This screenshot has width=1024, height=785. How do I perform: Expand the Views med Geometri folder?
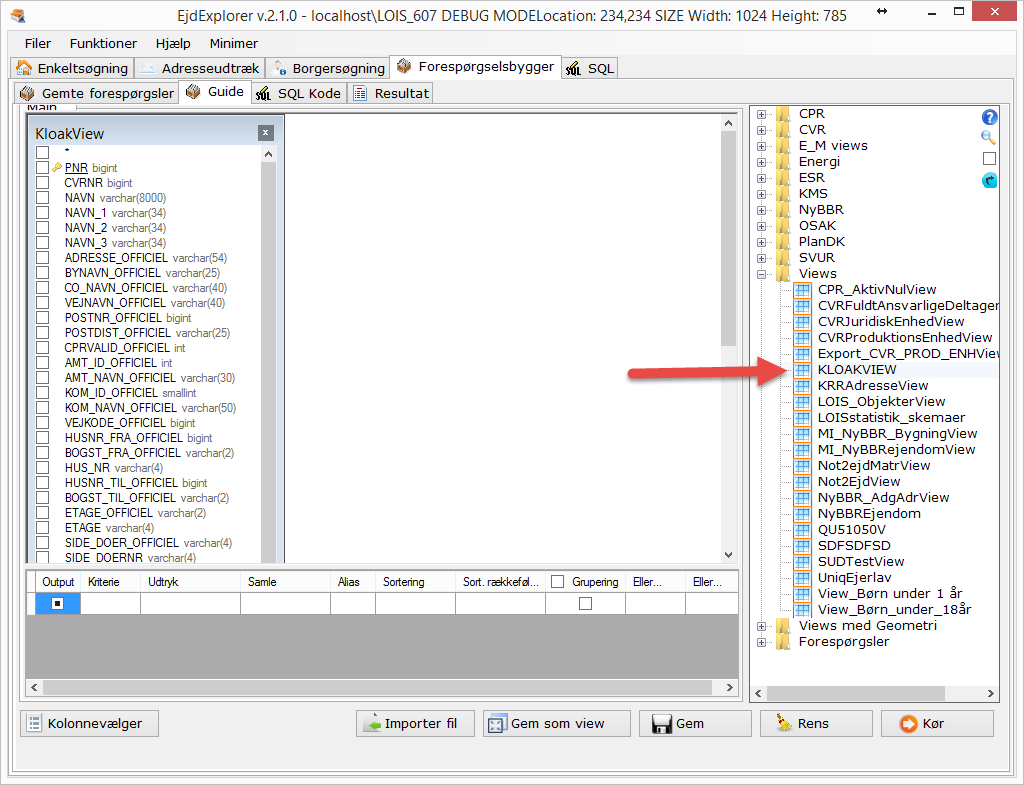762,626
